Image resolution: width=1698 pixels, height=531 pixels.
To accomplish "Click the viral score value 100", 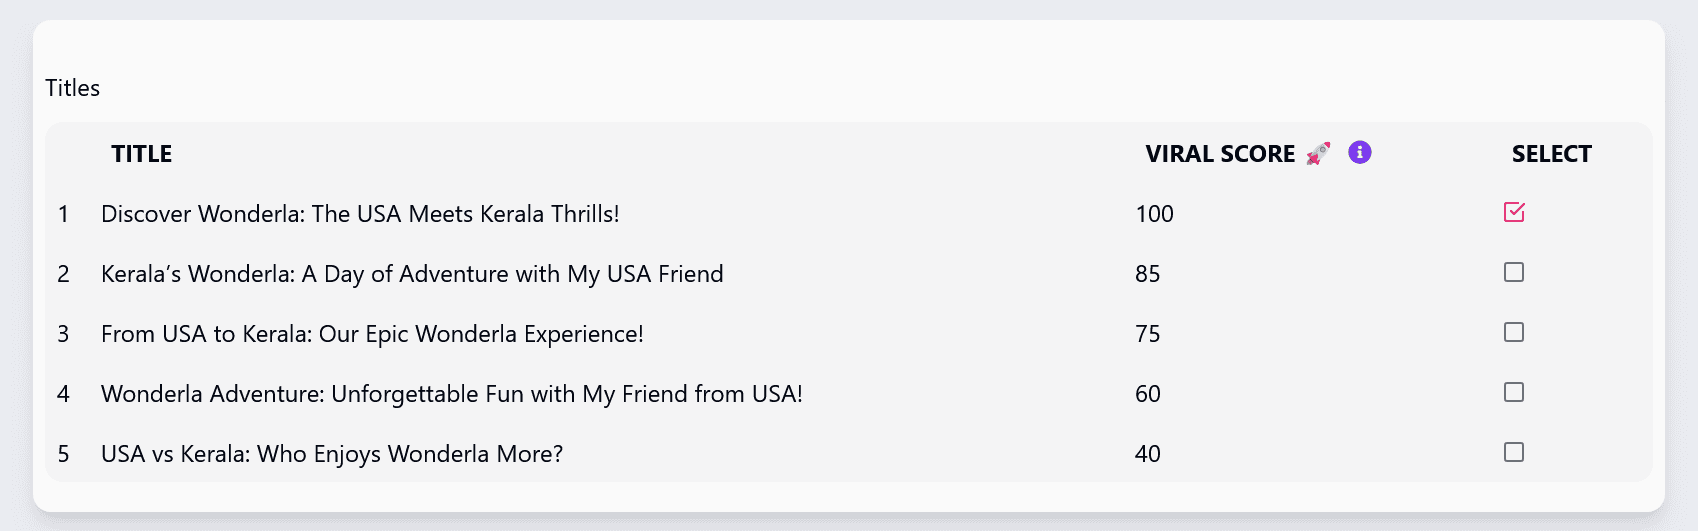I will coord(1154,214).
